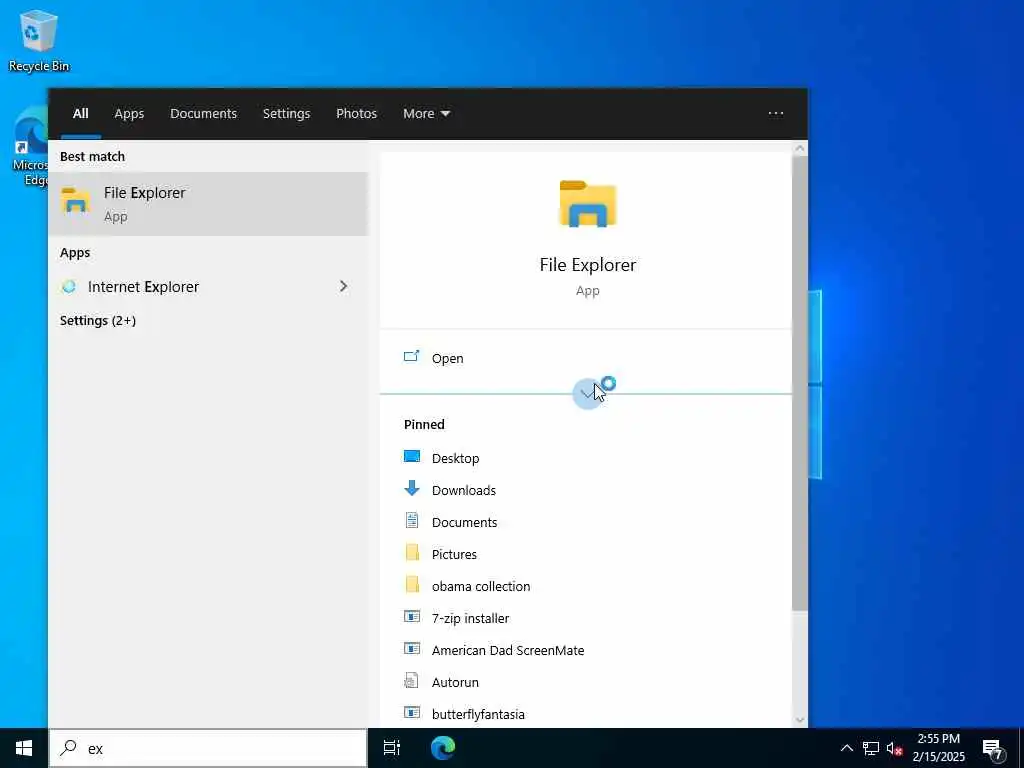Open the pinned Documents label
This screenshot has width=1024, height=768.
pyautogui.click(x=464, y=522)
